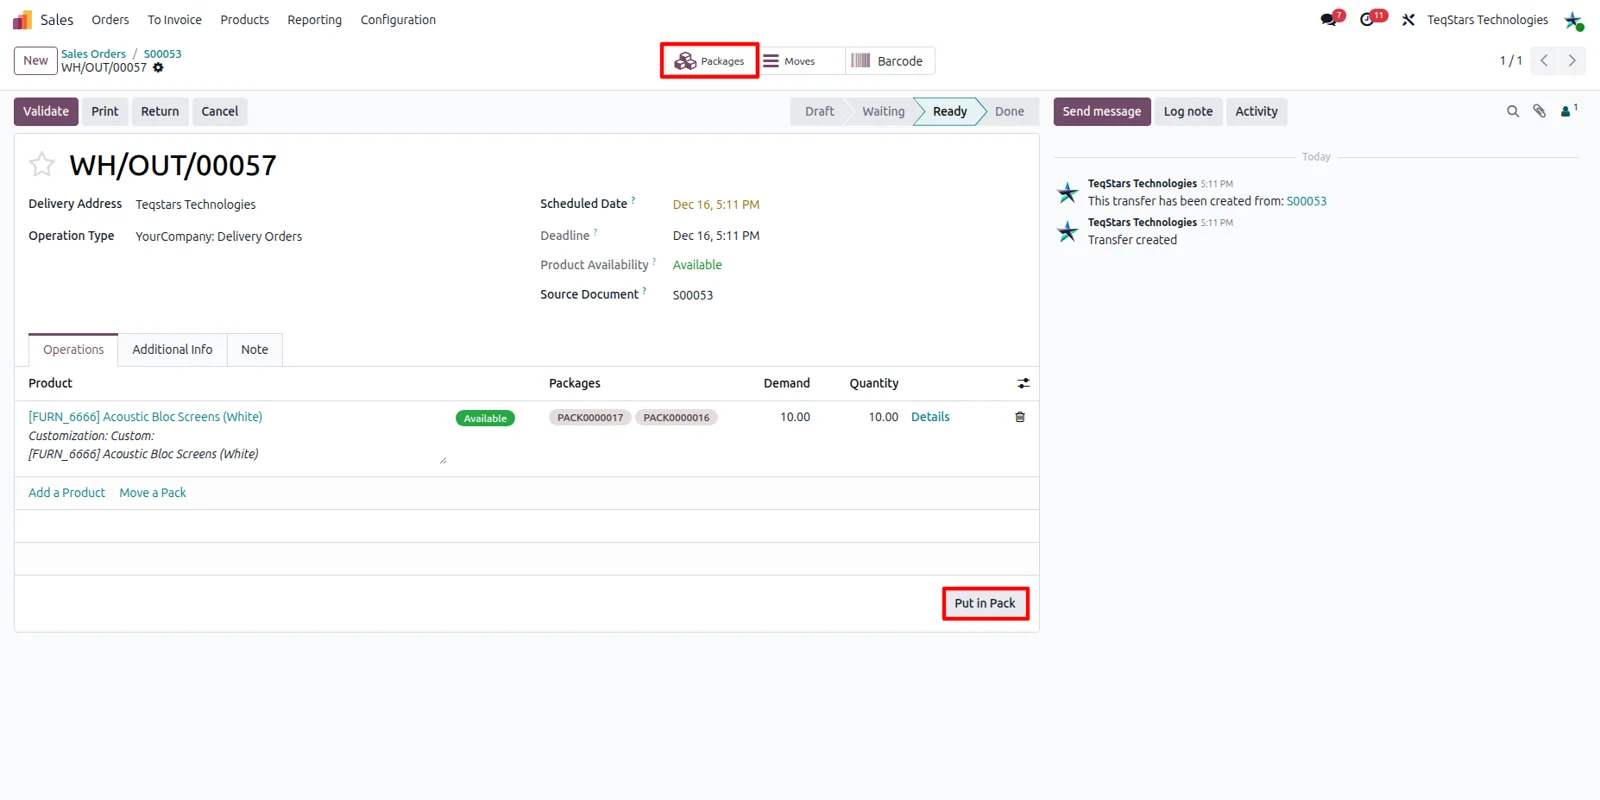Screen dimensions: 1600x800
Task: Open the Moves smart button
Action: pyautogui.click(x=801, y=61)
